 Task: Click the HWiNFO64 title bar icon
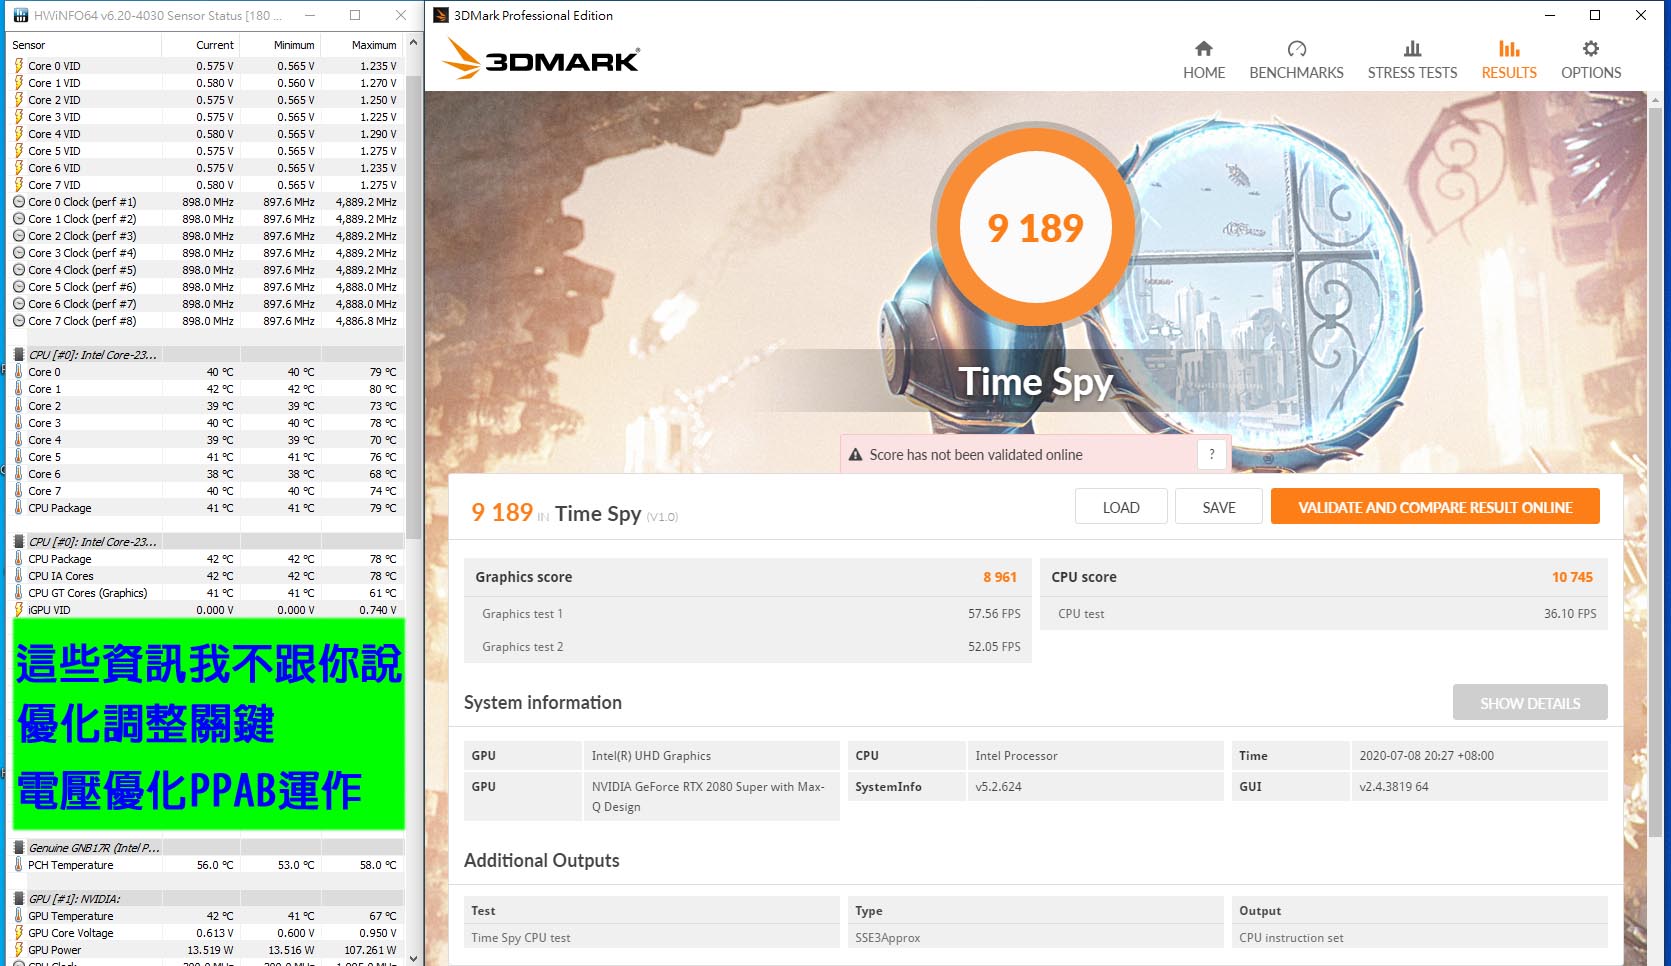(19, 15)
